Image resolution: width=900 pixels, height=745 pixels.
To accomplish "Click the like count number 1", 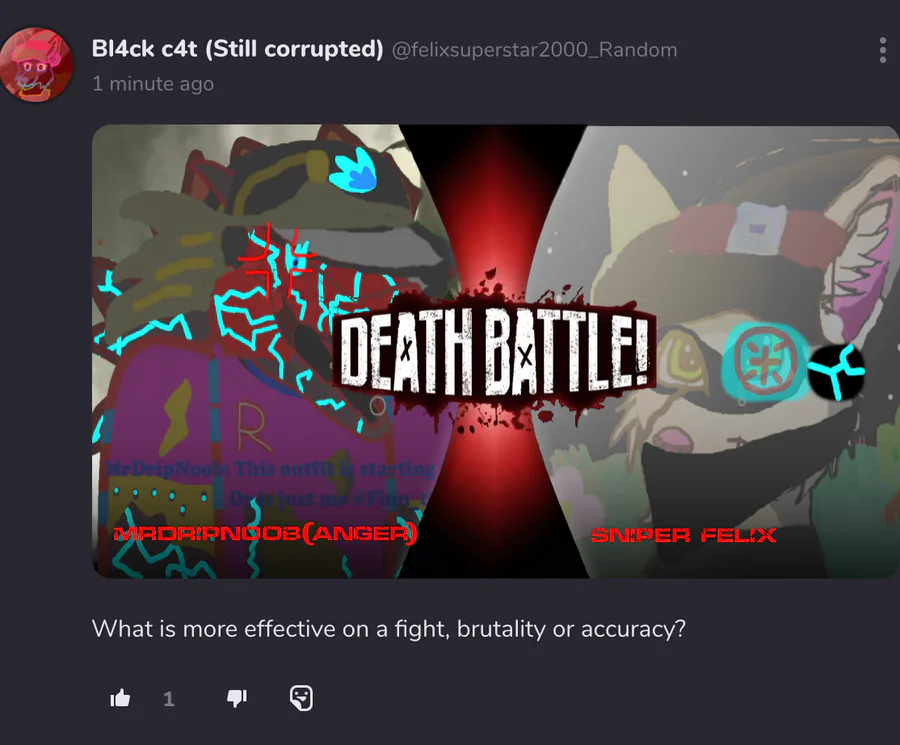I will pyautogui.click(x=169, y=699).
